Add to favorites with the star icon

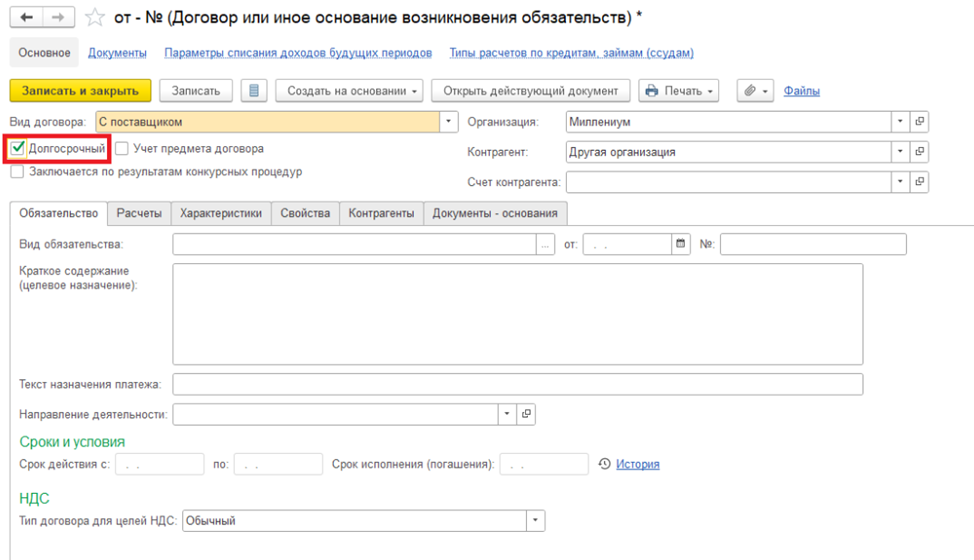click(94, 17)
